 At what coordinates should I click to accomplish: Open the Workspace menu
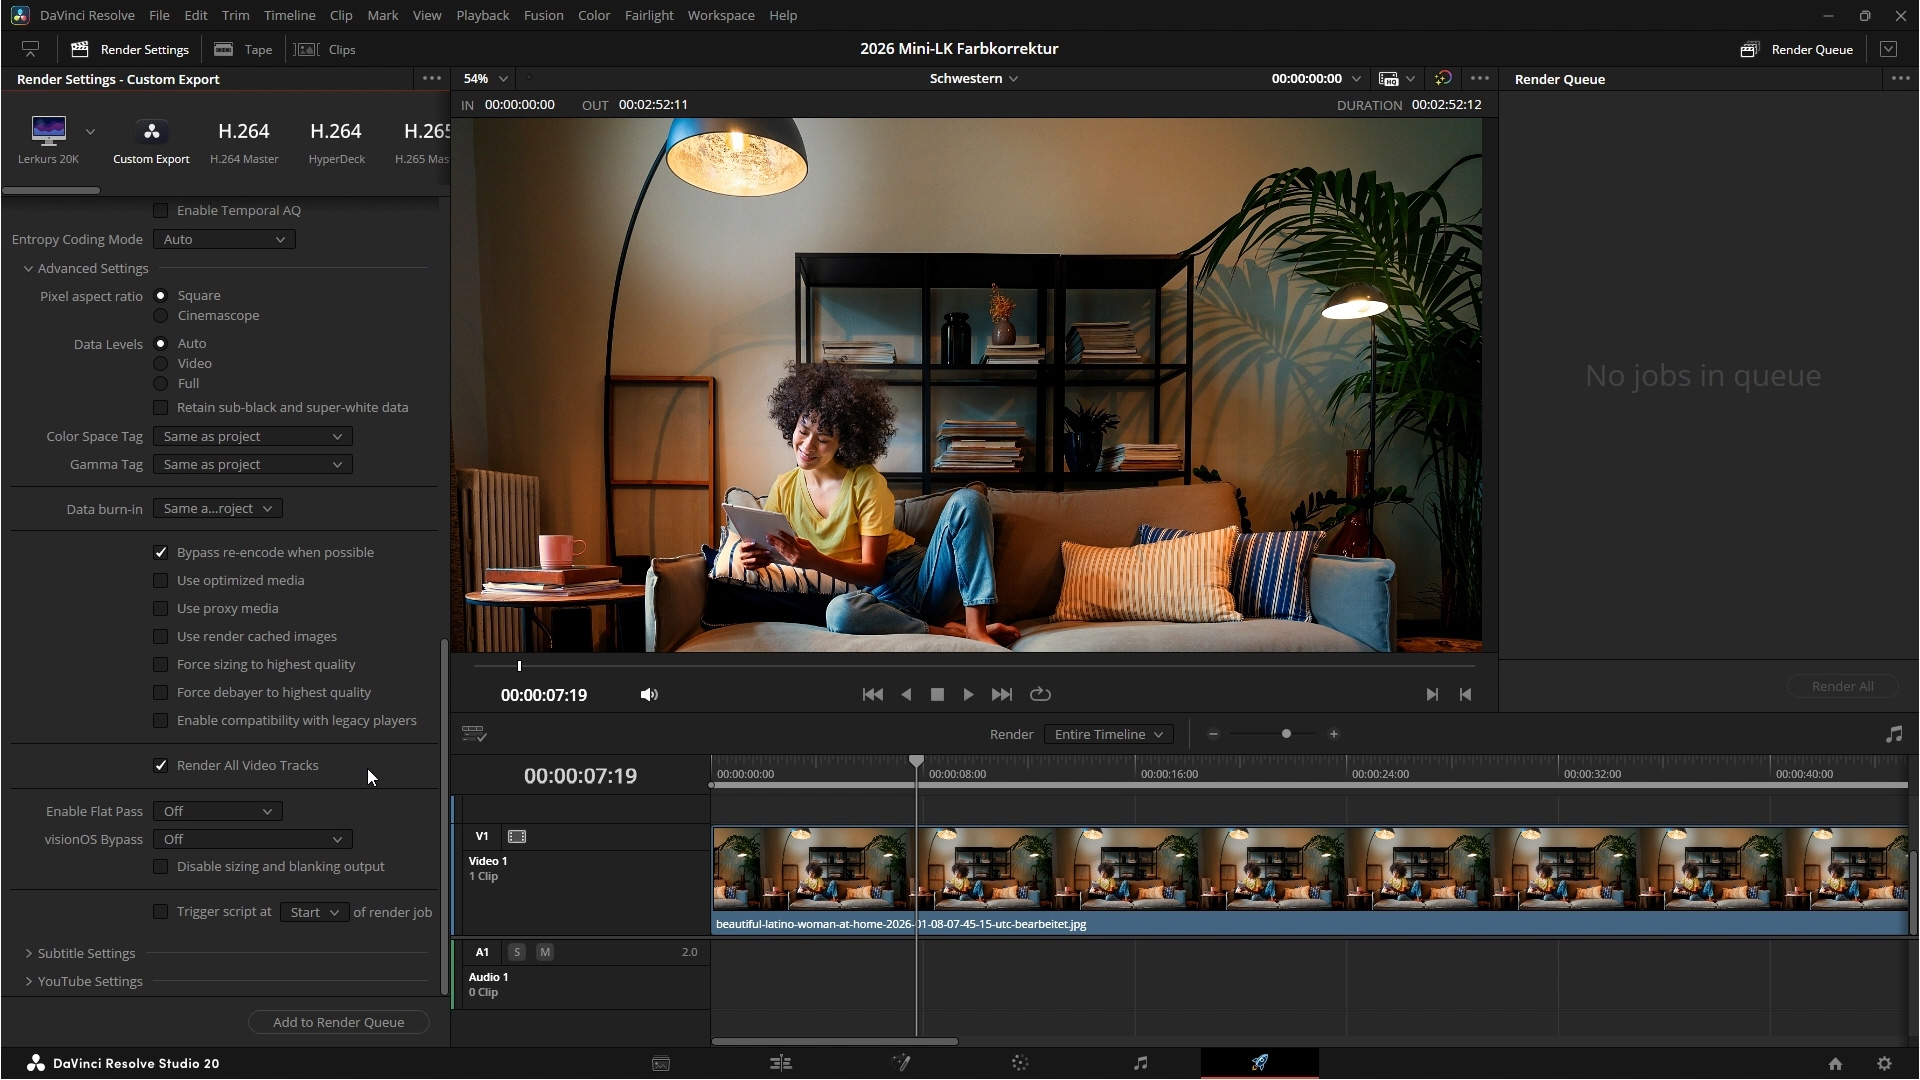[x=720, y=15]
